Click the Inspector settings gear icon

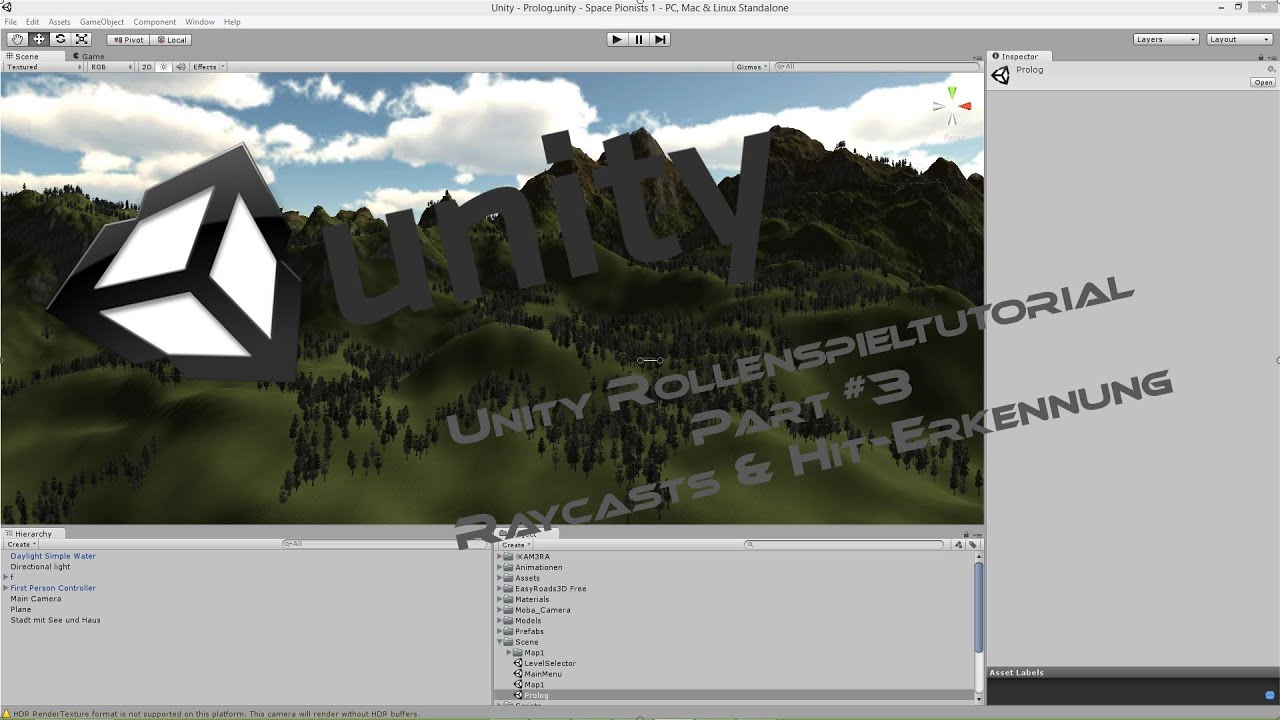click(1271, 69)
